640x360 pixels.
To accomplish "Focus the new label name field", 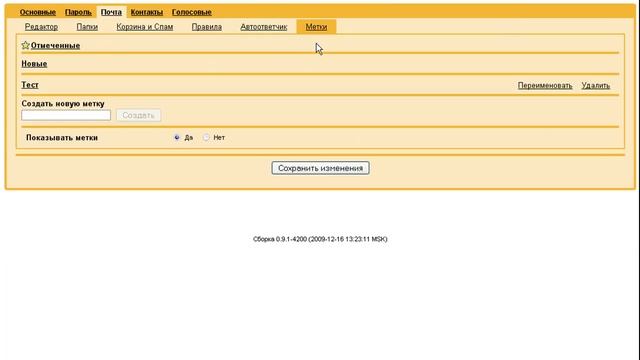I will click(x=66, y=115).
